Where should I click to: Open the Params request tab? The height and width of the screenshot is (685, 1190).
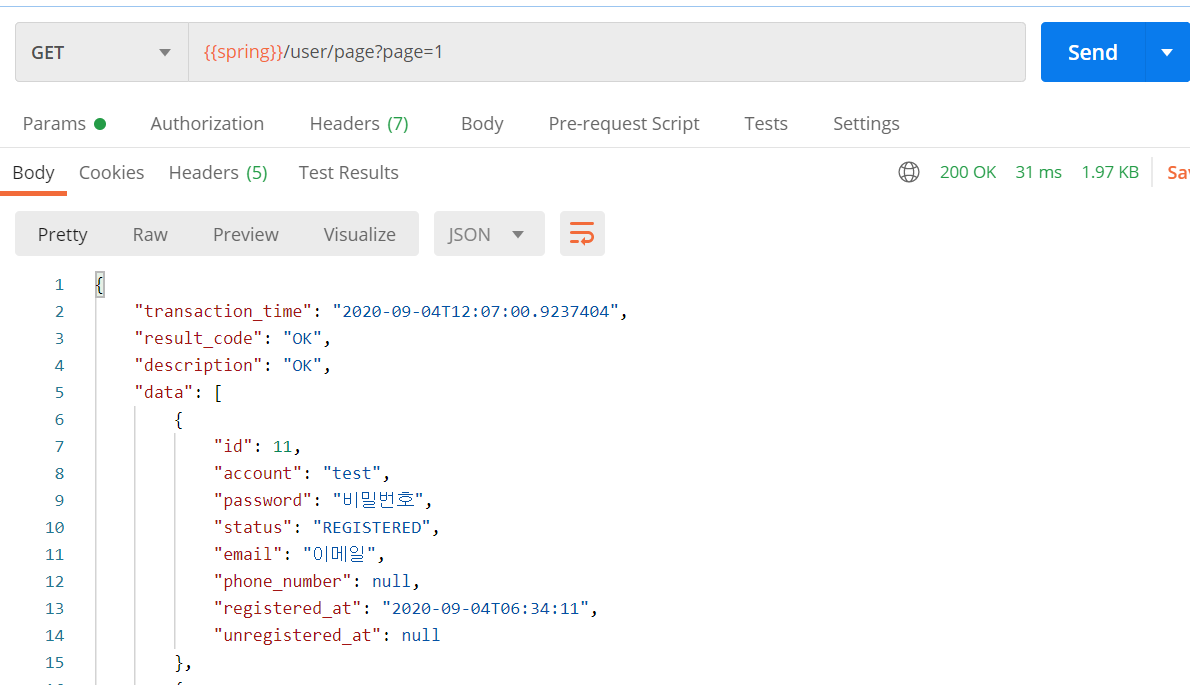pyautogui.click(x=64, y=124)
